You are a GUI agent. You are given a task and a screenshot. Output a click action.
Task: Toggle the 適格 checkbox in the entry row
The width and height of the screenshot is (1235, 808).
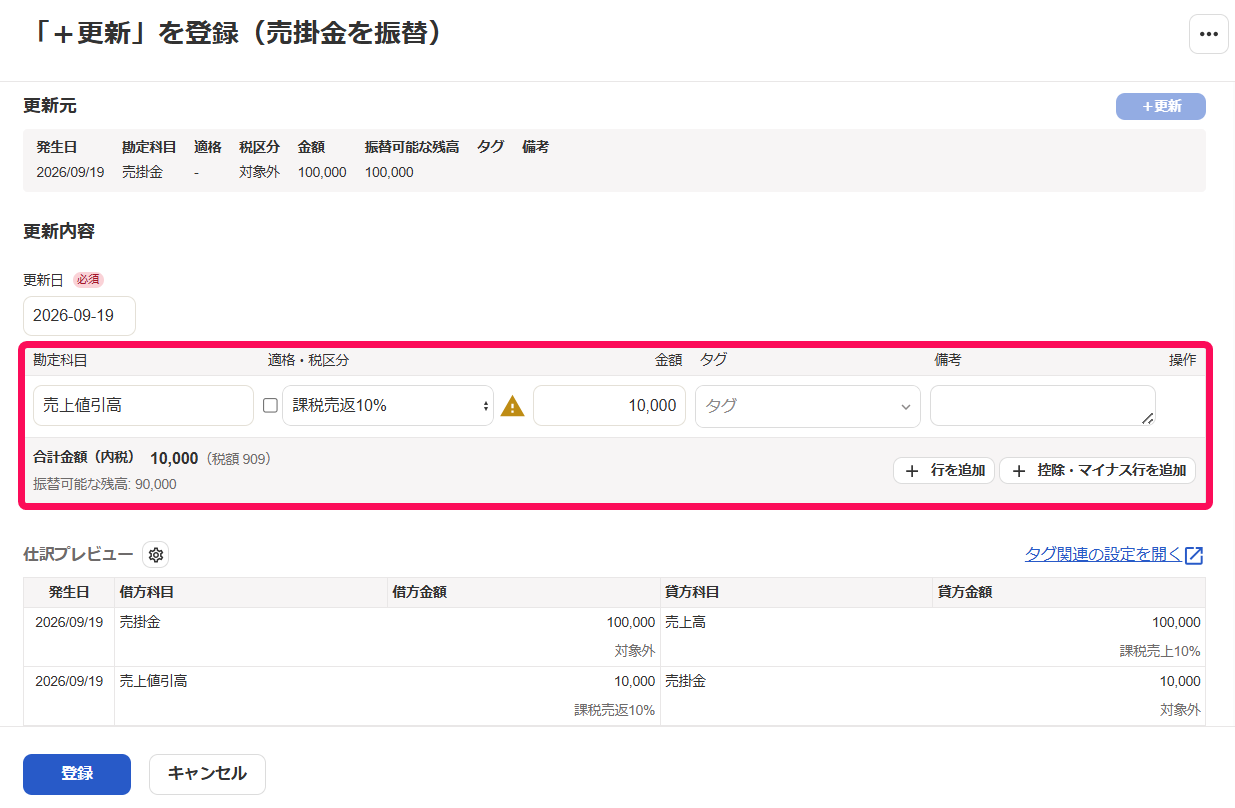[x=270, y=406]
